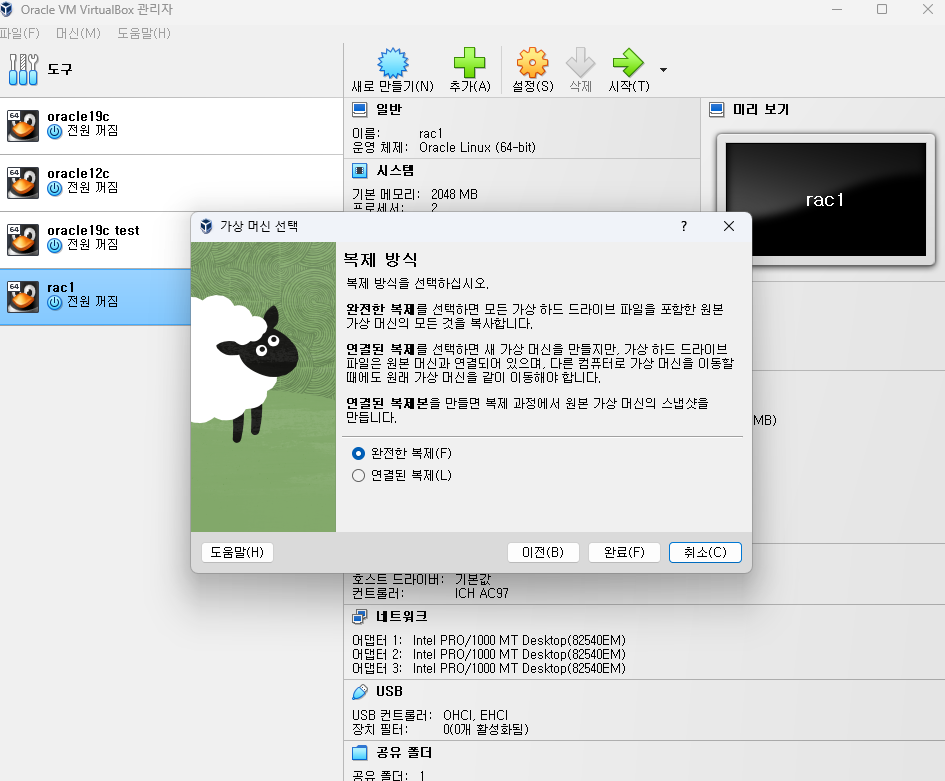Select the oracle12c VM icon

point(23,183)
